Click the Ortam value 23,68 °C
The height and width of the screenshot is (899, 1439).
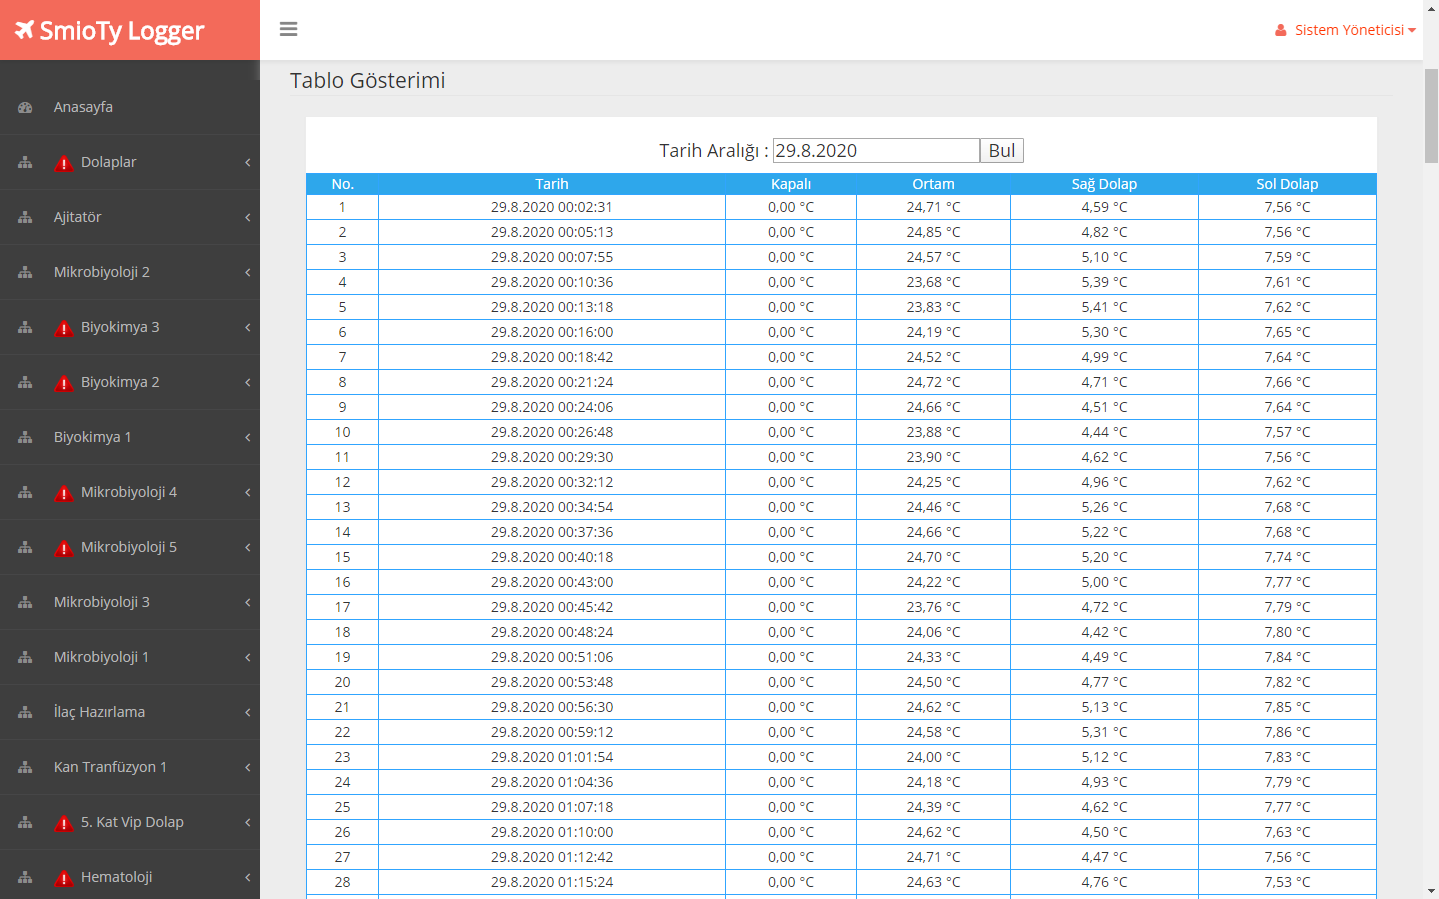[x=933, y=282]
